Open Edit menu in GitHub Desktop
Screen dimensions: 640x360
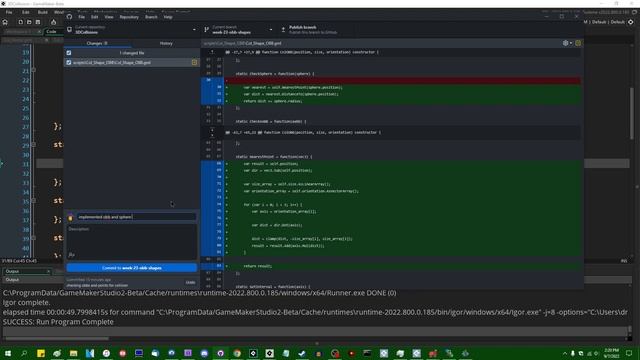(95, 17)
